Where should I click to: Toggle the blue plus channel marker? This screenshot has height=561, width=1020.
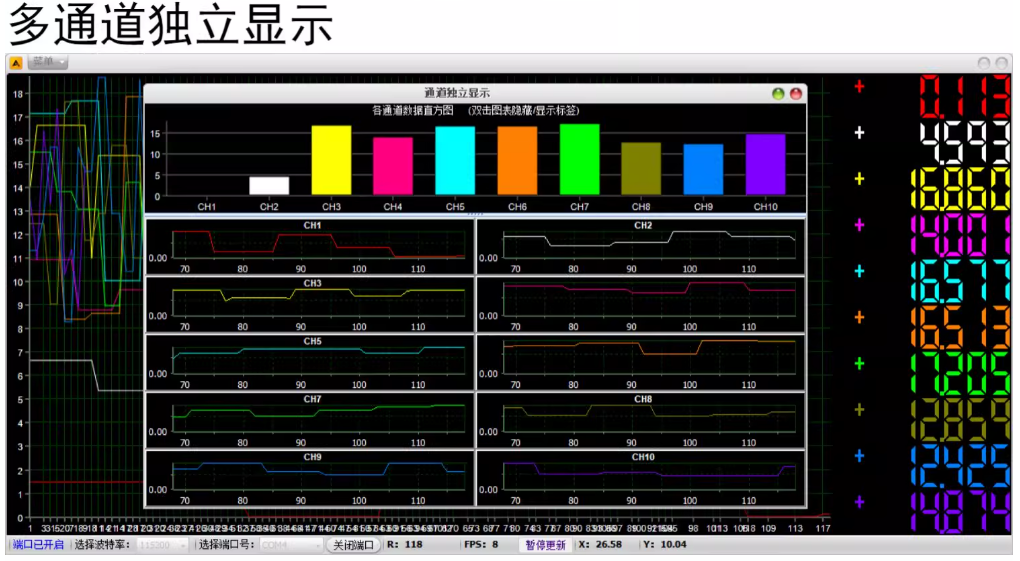[x=859, y=456]
